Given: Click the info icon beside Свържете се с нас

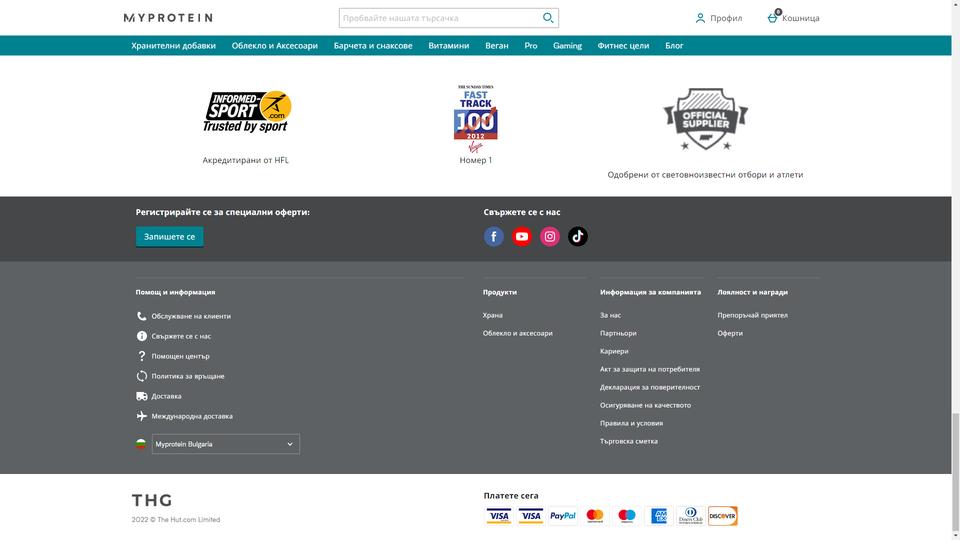Looking at the screenshot, I should (x=141, y=336).
